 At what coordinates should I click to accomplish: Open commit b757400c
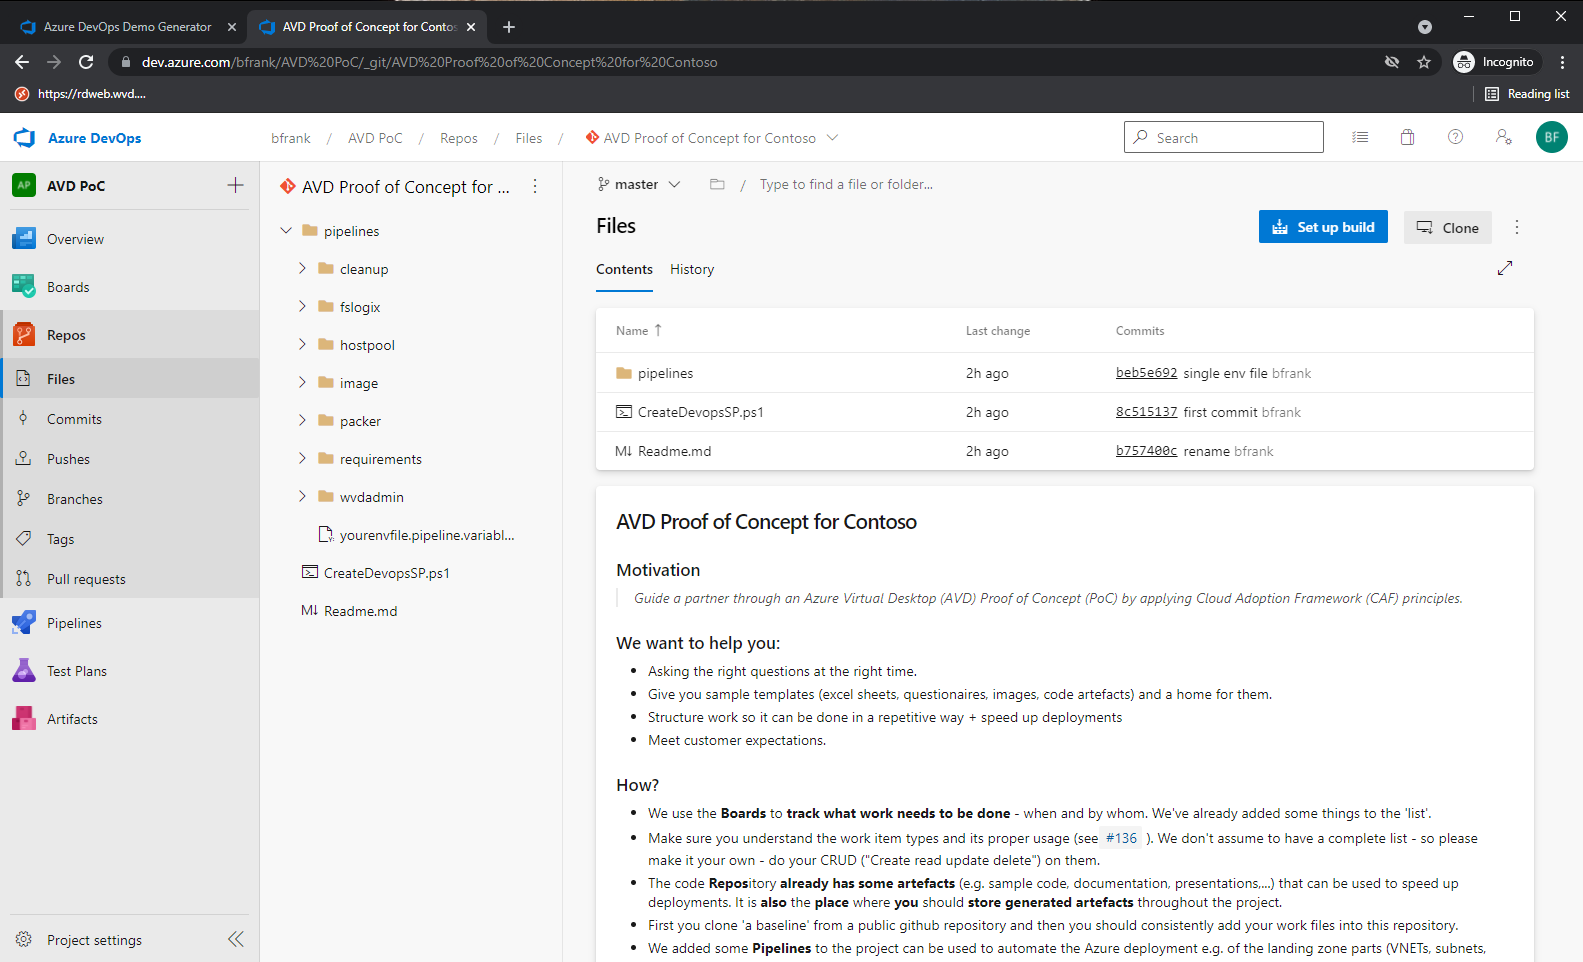tap(1146, 451)
